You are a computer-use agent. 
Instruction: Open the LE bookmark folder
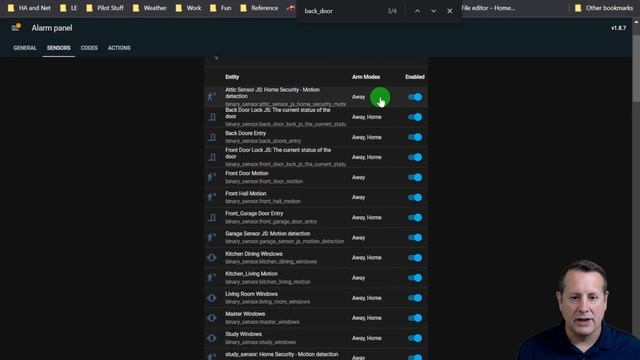[69, 8]
